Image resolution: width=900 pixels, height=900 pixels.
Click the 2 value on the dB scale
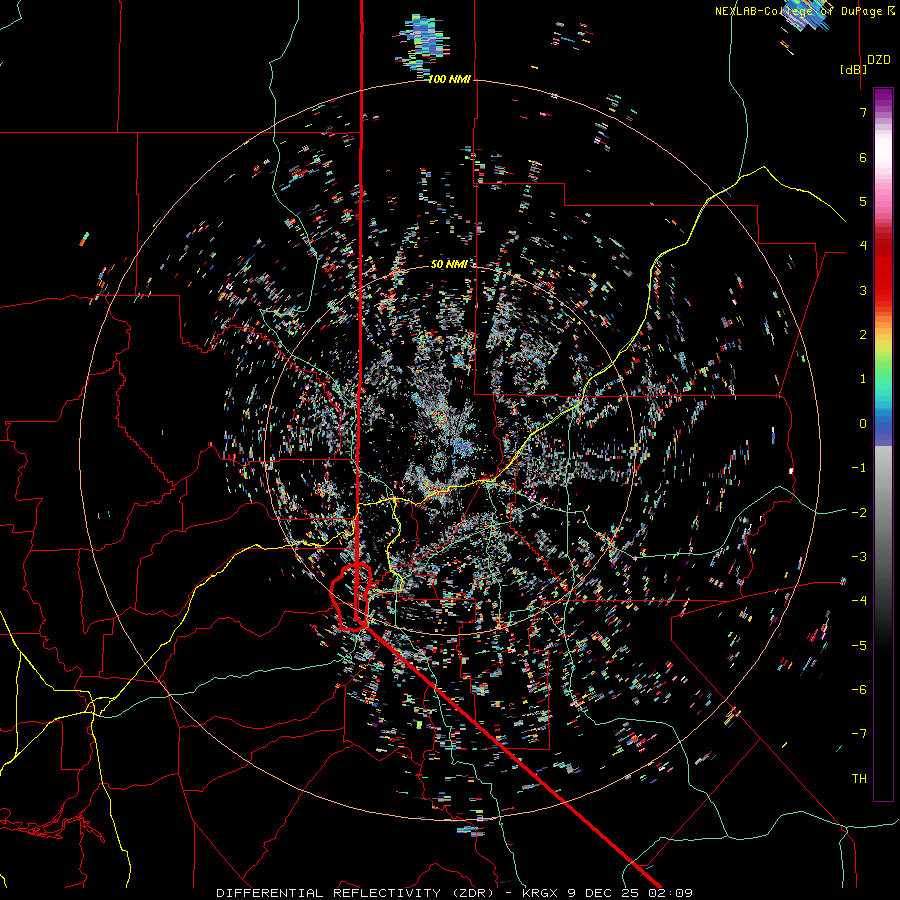click(x=863, y=335)
